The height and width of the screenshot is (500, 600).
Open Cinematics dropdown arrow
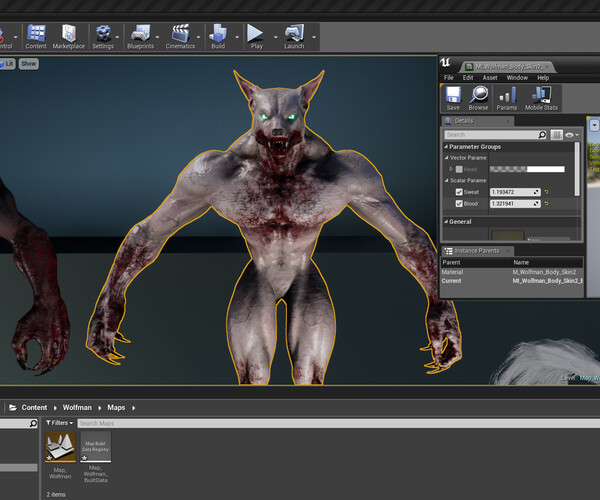(x=198, y=37)
